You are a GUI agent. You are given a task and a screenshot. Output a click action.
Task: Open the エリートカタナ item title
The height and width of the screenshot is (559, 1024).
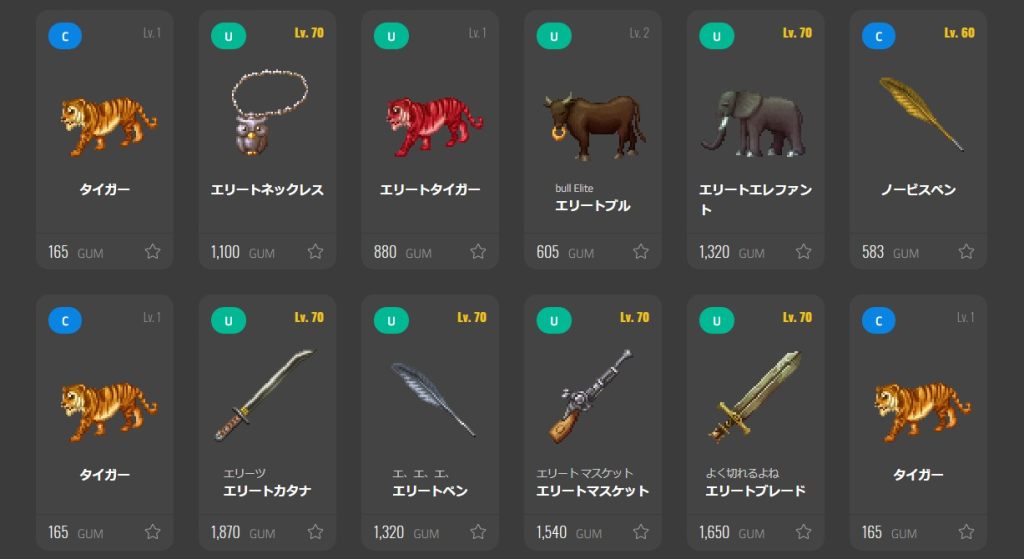click(267, 490)
